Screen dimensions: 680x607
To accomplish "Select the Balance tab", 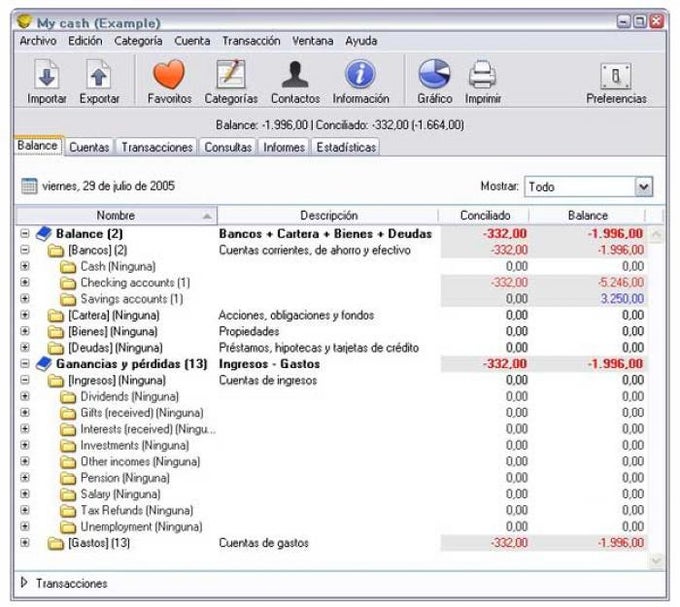I will tap(38, 146).
